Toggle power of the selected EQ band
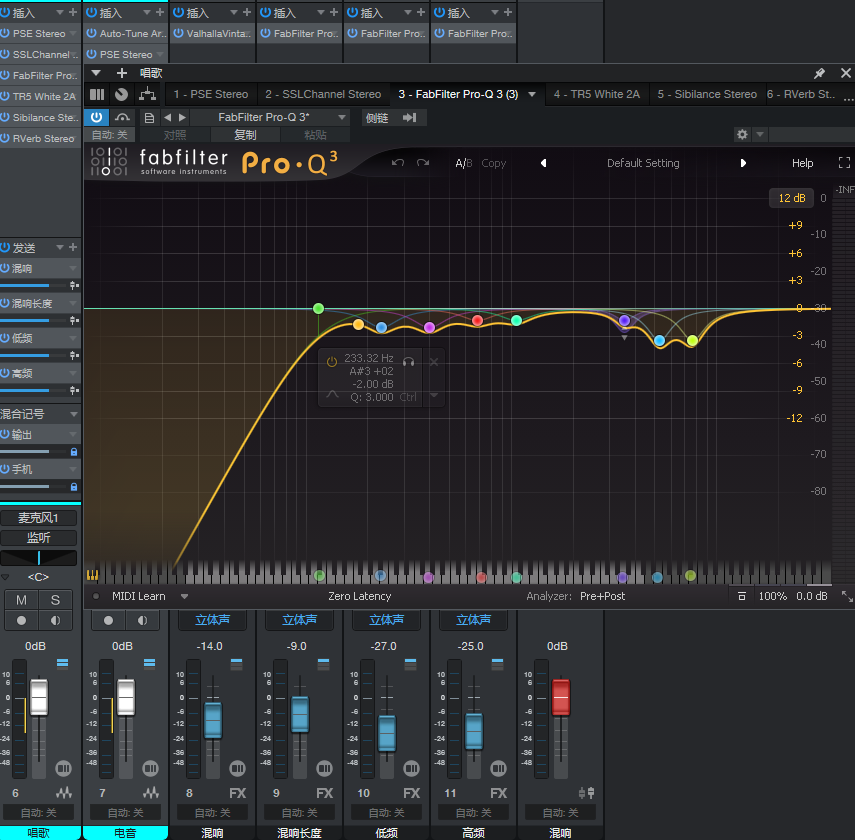855x840 pixels. coord(332,362)
